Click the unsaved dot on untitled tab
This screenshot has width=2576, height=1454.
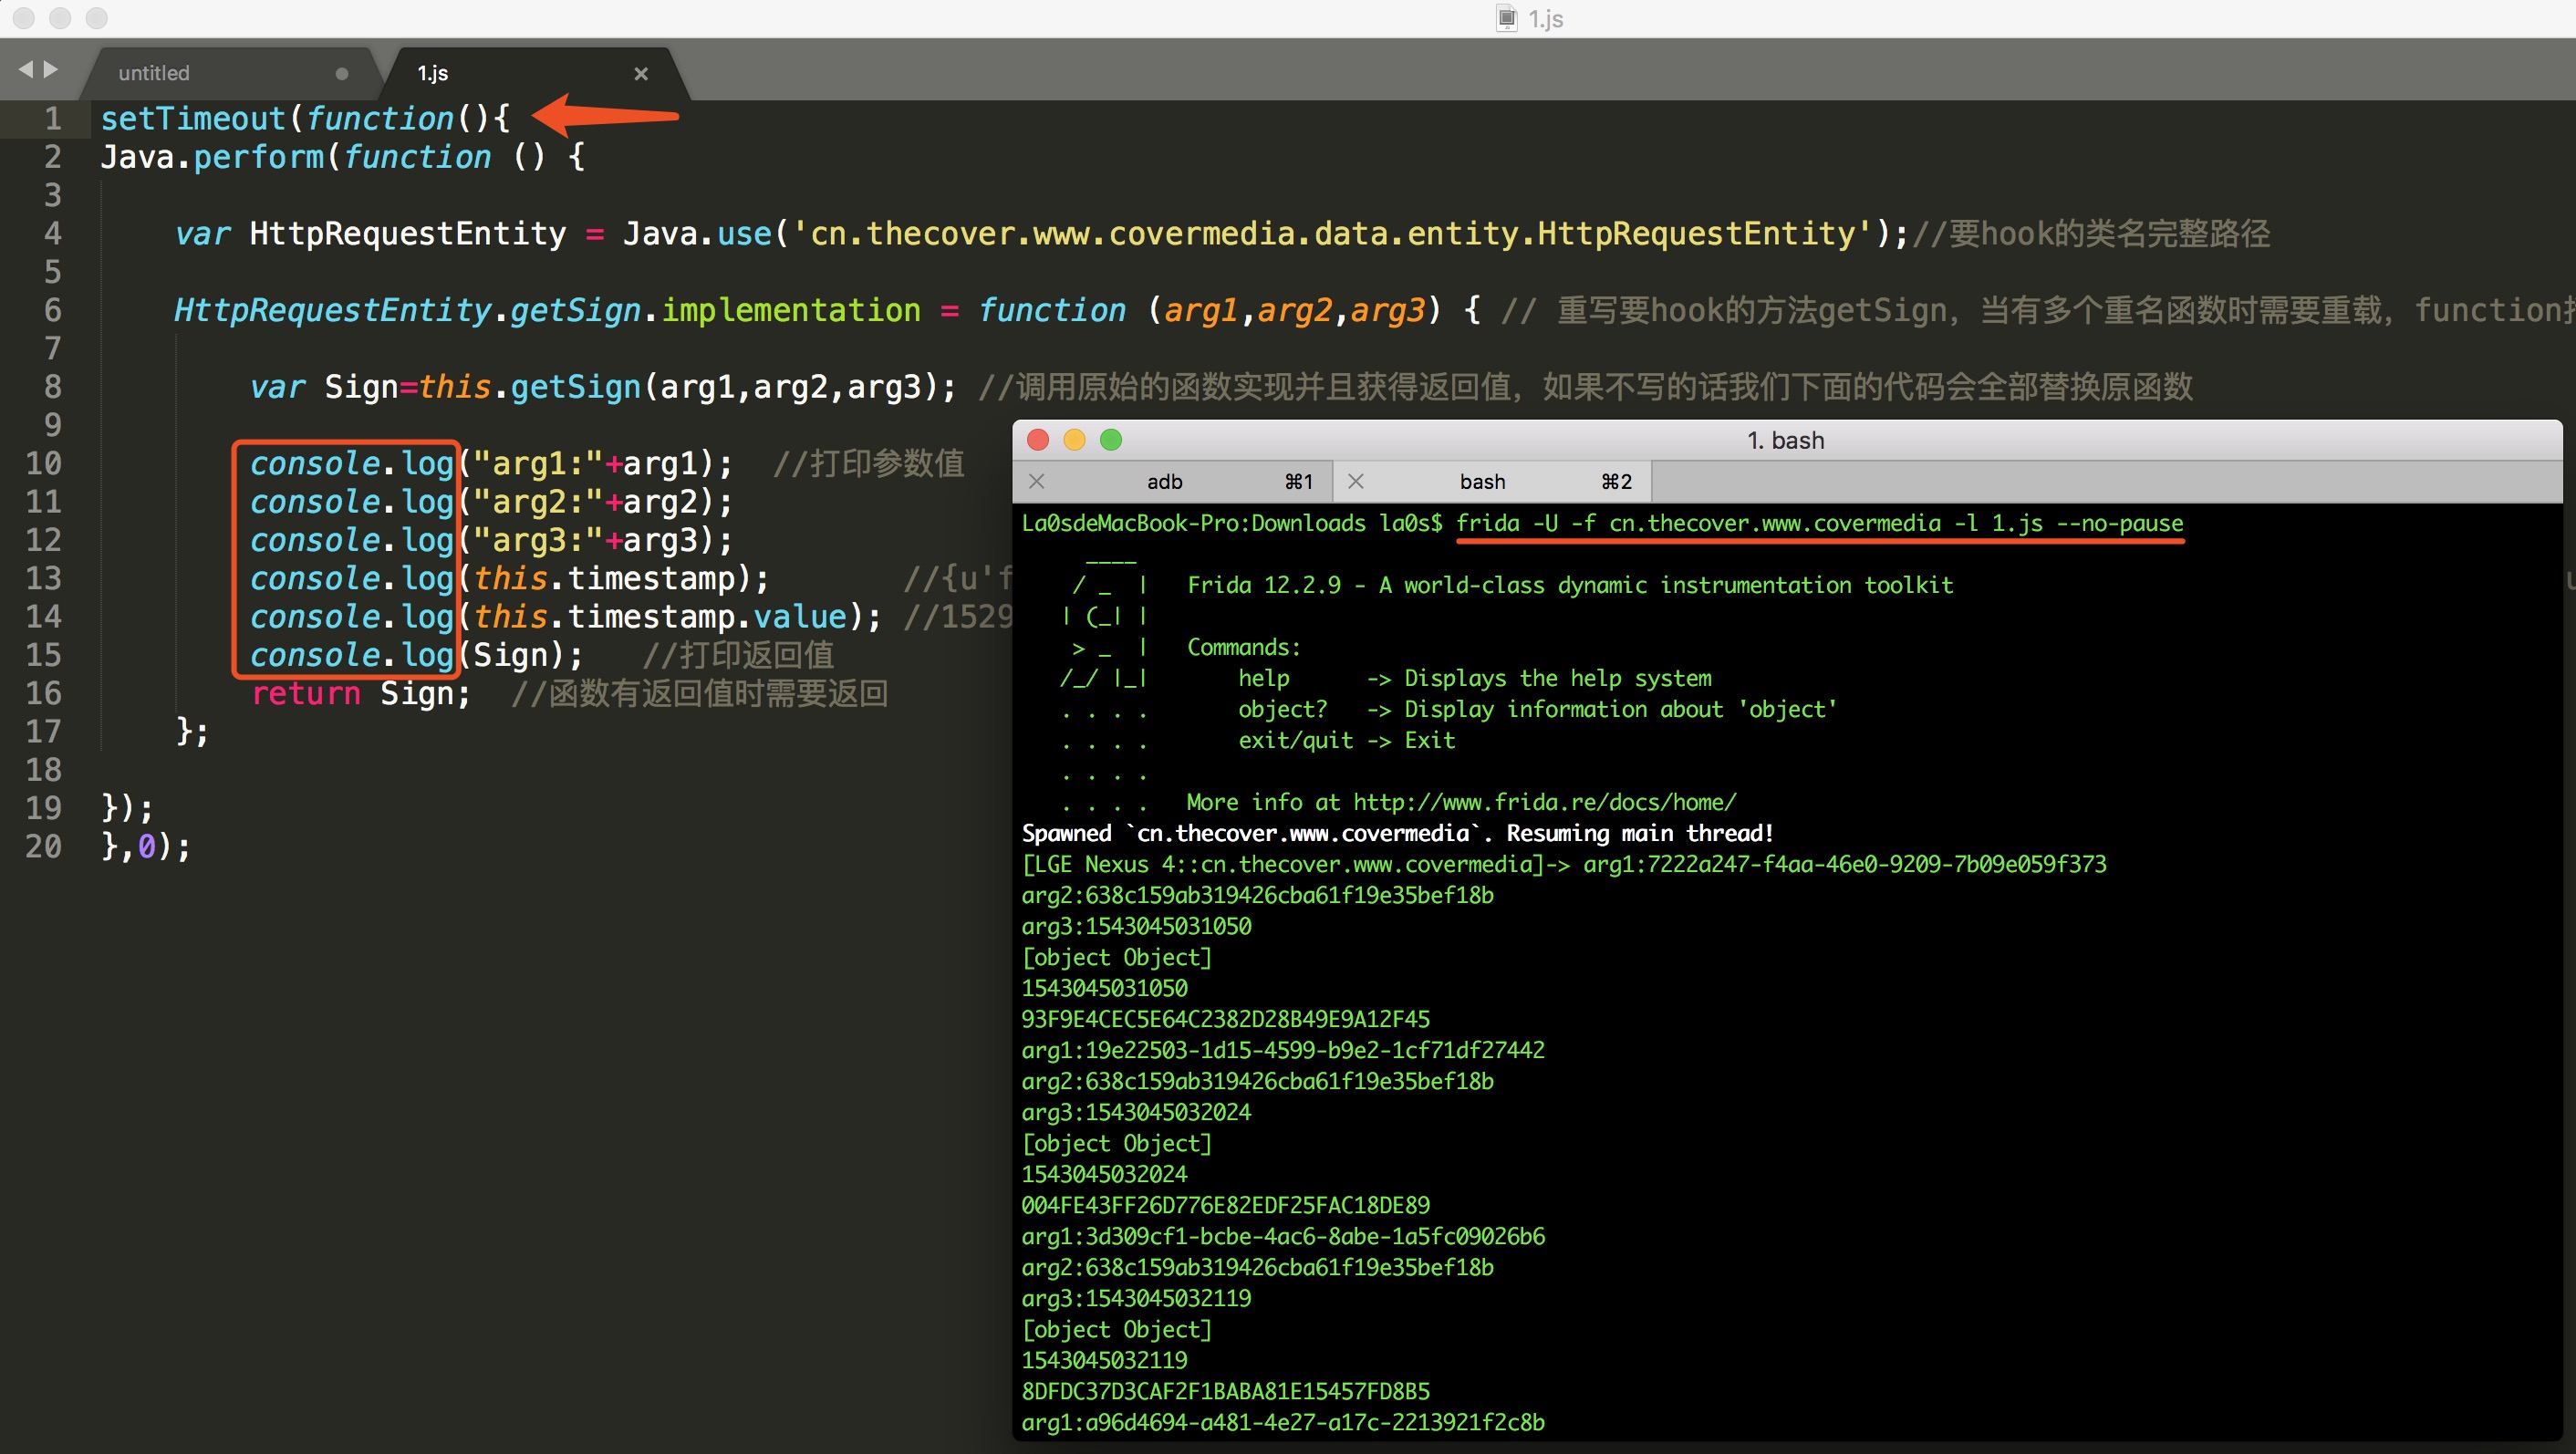pyautogui.click(x=342, y=73)
